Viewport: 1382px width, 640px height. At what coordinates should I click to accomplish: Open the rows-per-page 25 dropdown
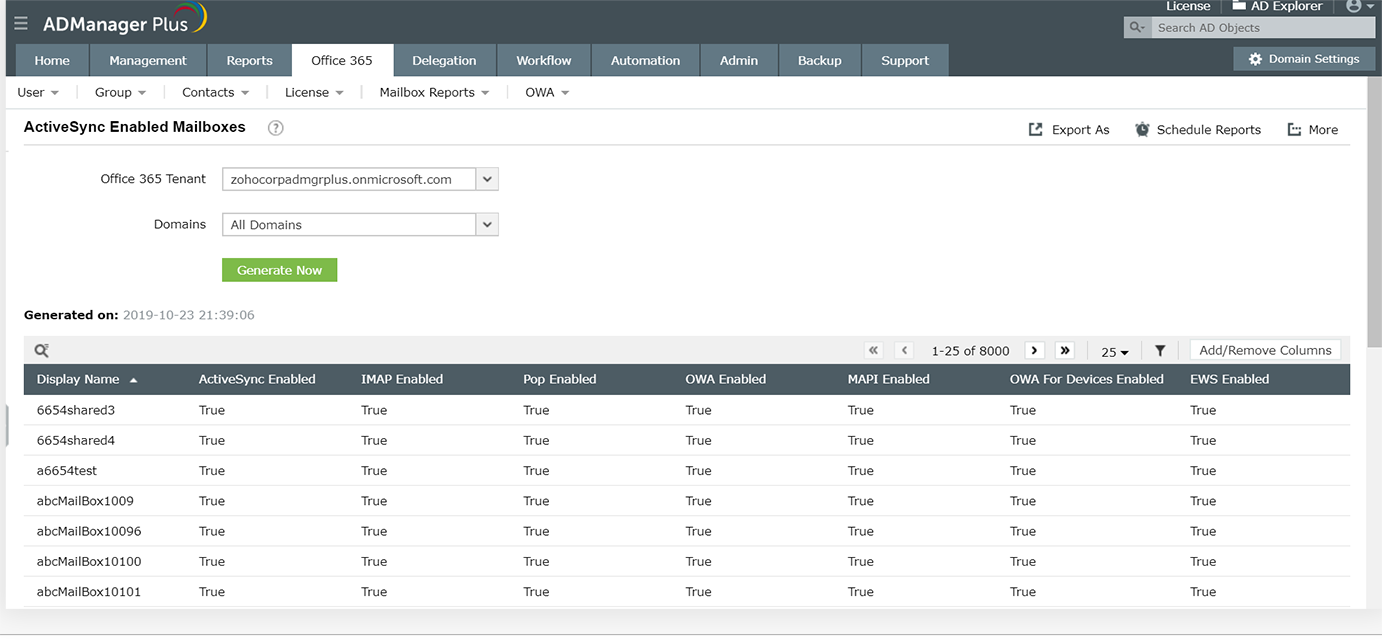point(1114,352)
